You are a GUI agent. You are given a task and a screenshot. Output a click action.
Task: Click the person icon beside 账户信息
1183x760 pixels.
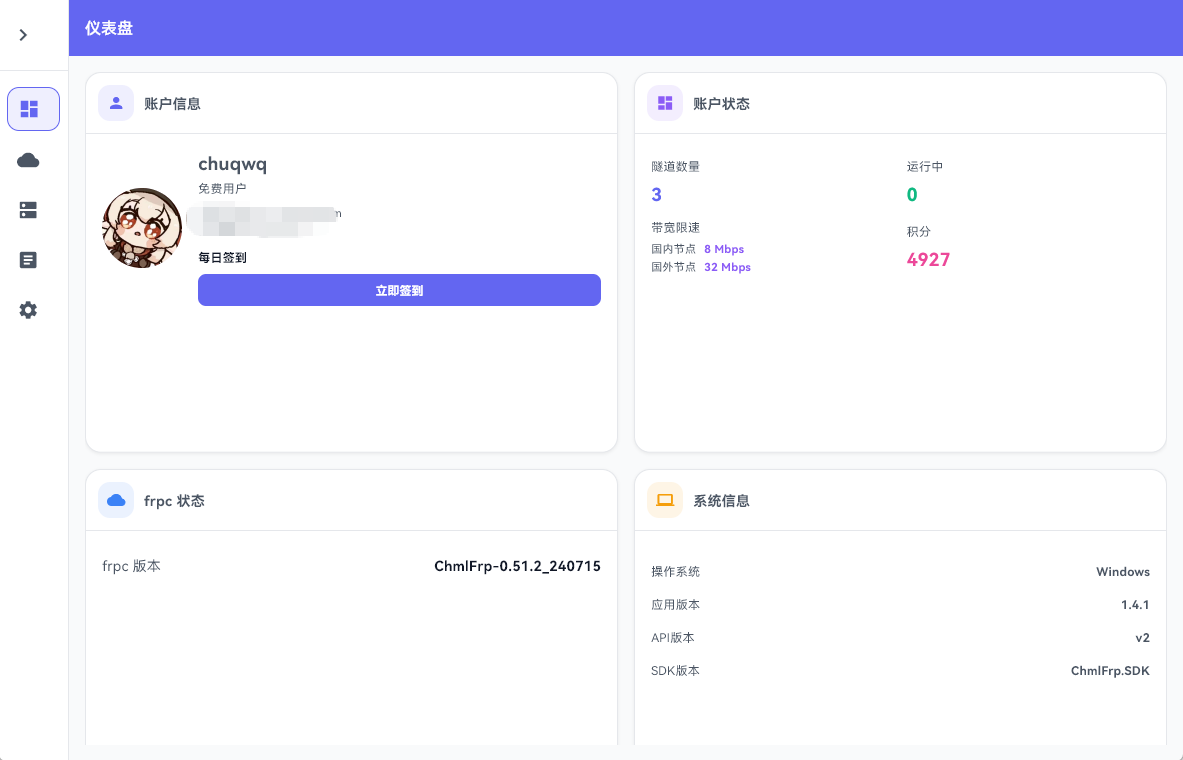click(116, 103)
